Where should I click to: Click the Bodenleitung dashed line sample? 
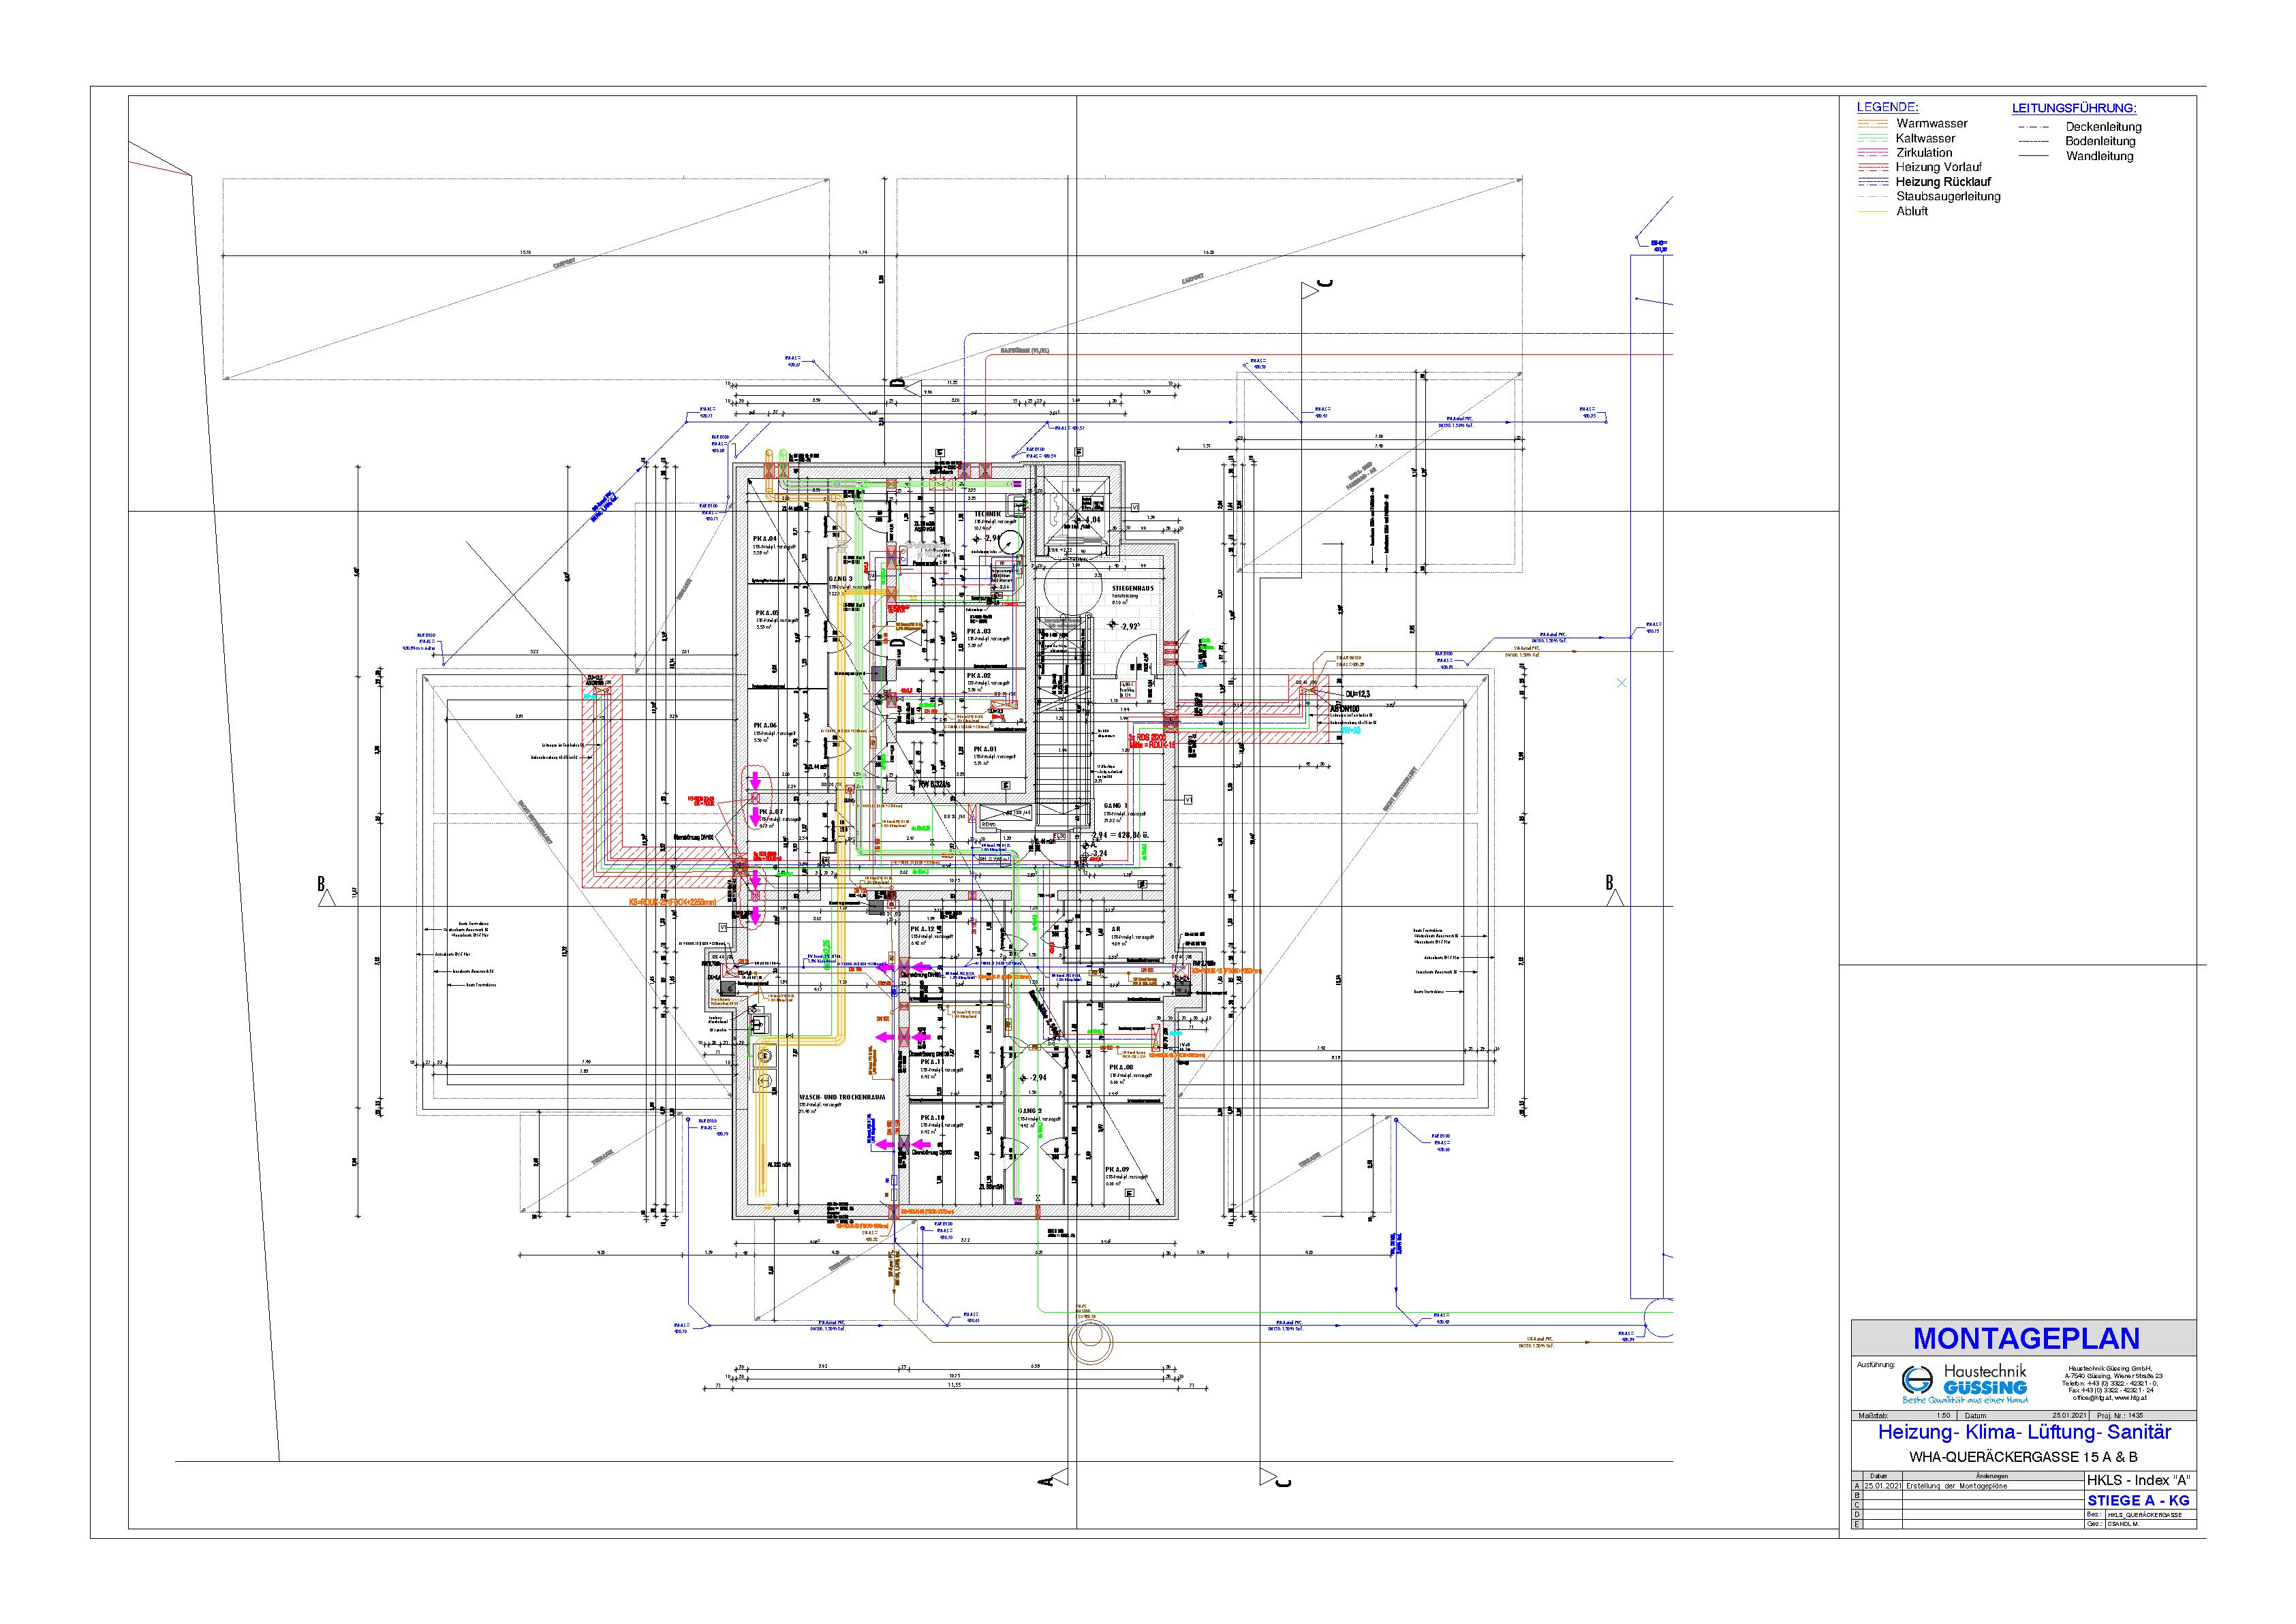(x=2035, y=141)
